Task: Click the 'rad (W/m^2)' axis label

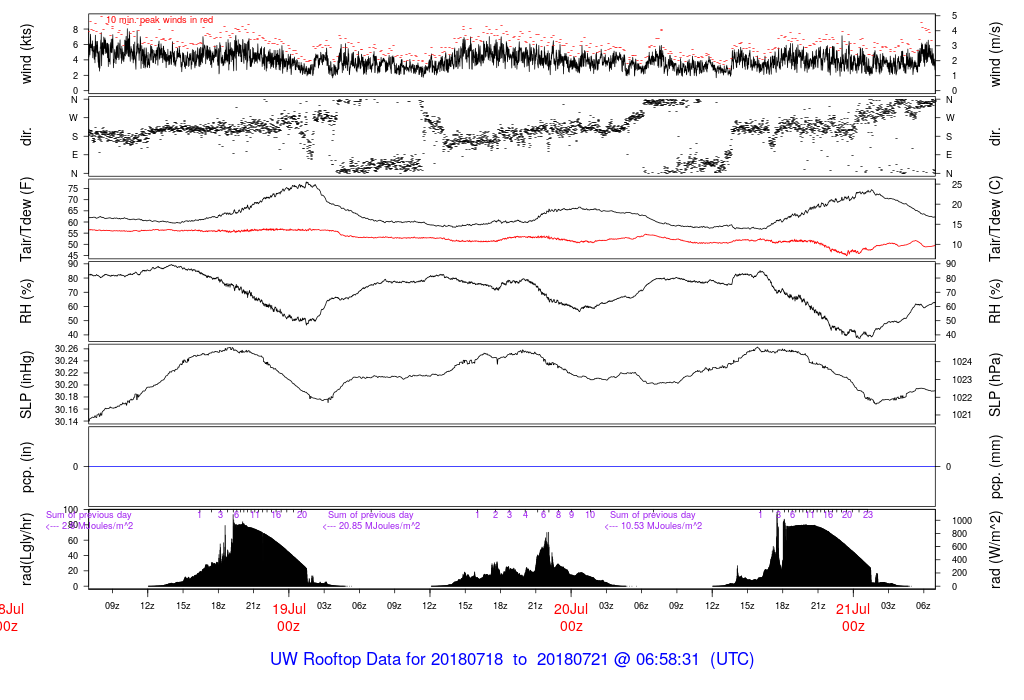Action: [x=995, y=549]
